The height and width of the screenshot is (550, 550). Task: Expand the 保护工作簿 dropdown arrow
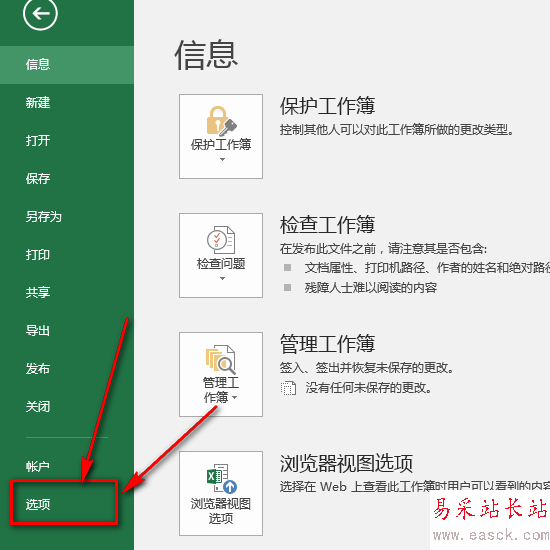tap(222, 160)
